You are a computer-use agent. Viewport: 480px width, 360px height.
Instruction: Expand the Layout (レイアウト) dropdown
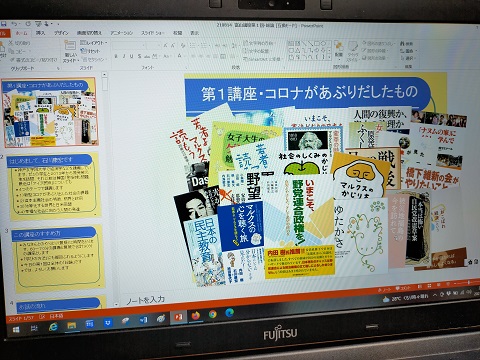(x=94, y=43)
